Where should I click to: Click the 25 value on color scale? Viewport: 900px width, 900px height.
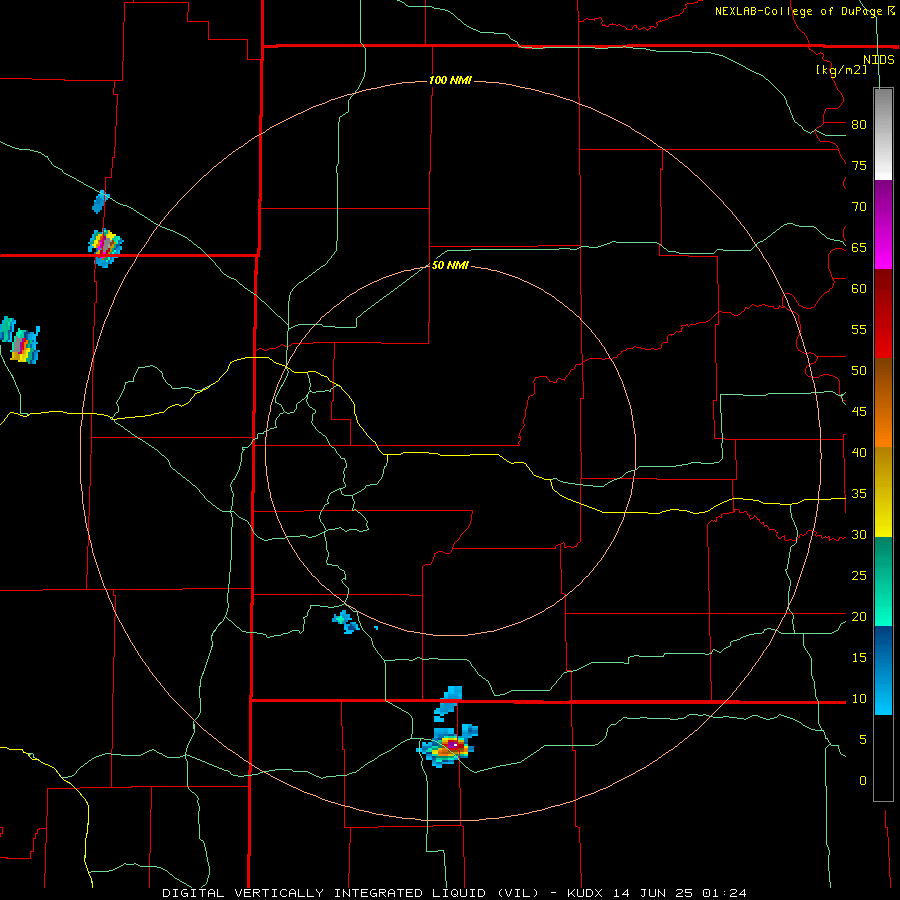[x=859, y=576]
